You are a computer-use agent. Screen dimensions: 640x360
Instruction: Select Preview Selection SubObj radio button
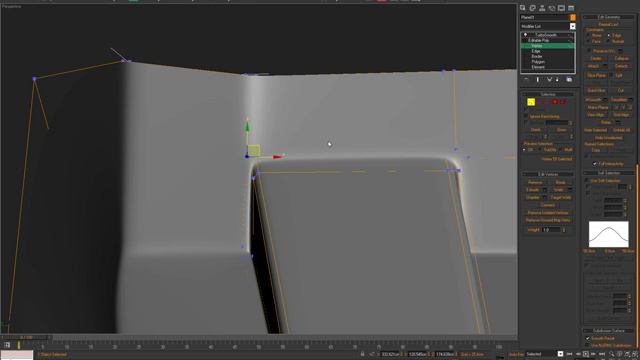coord(540,150)
